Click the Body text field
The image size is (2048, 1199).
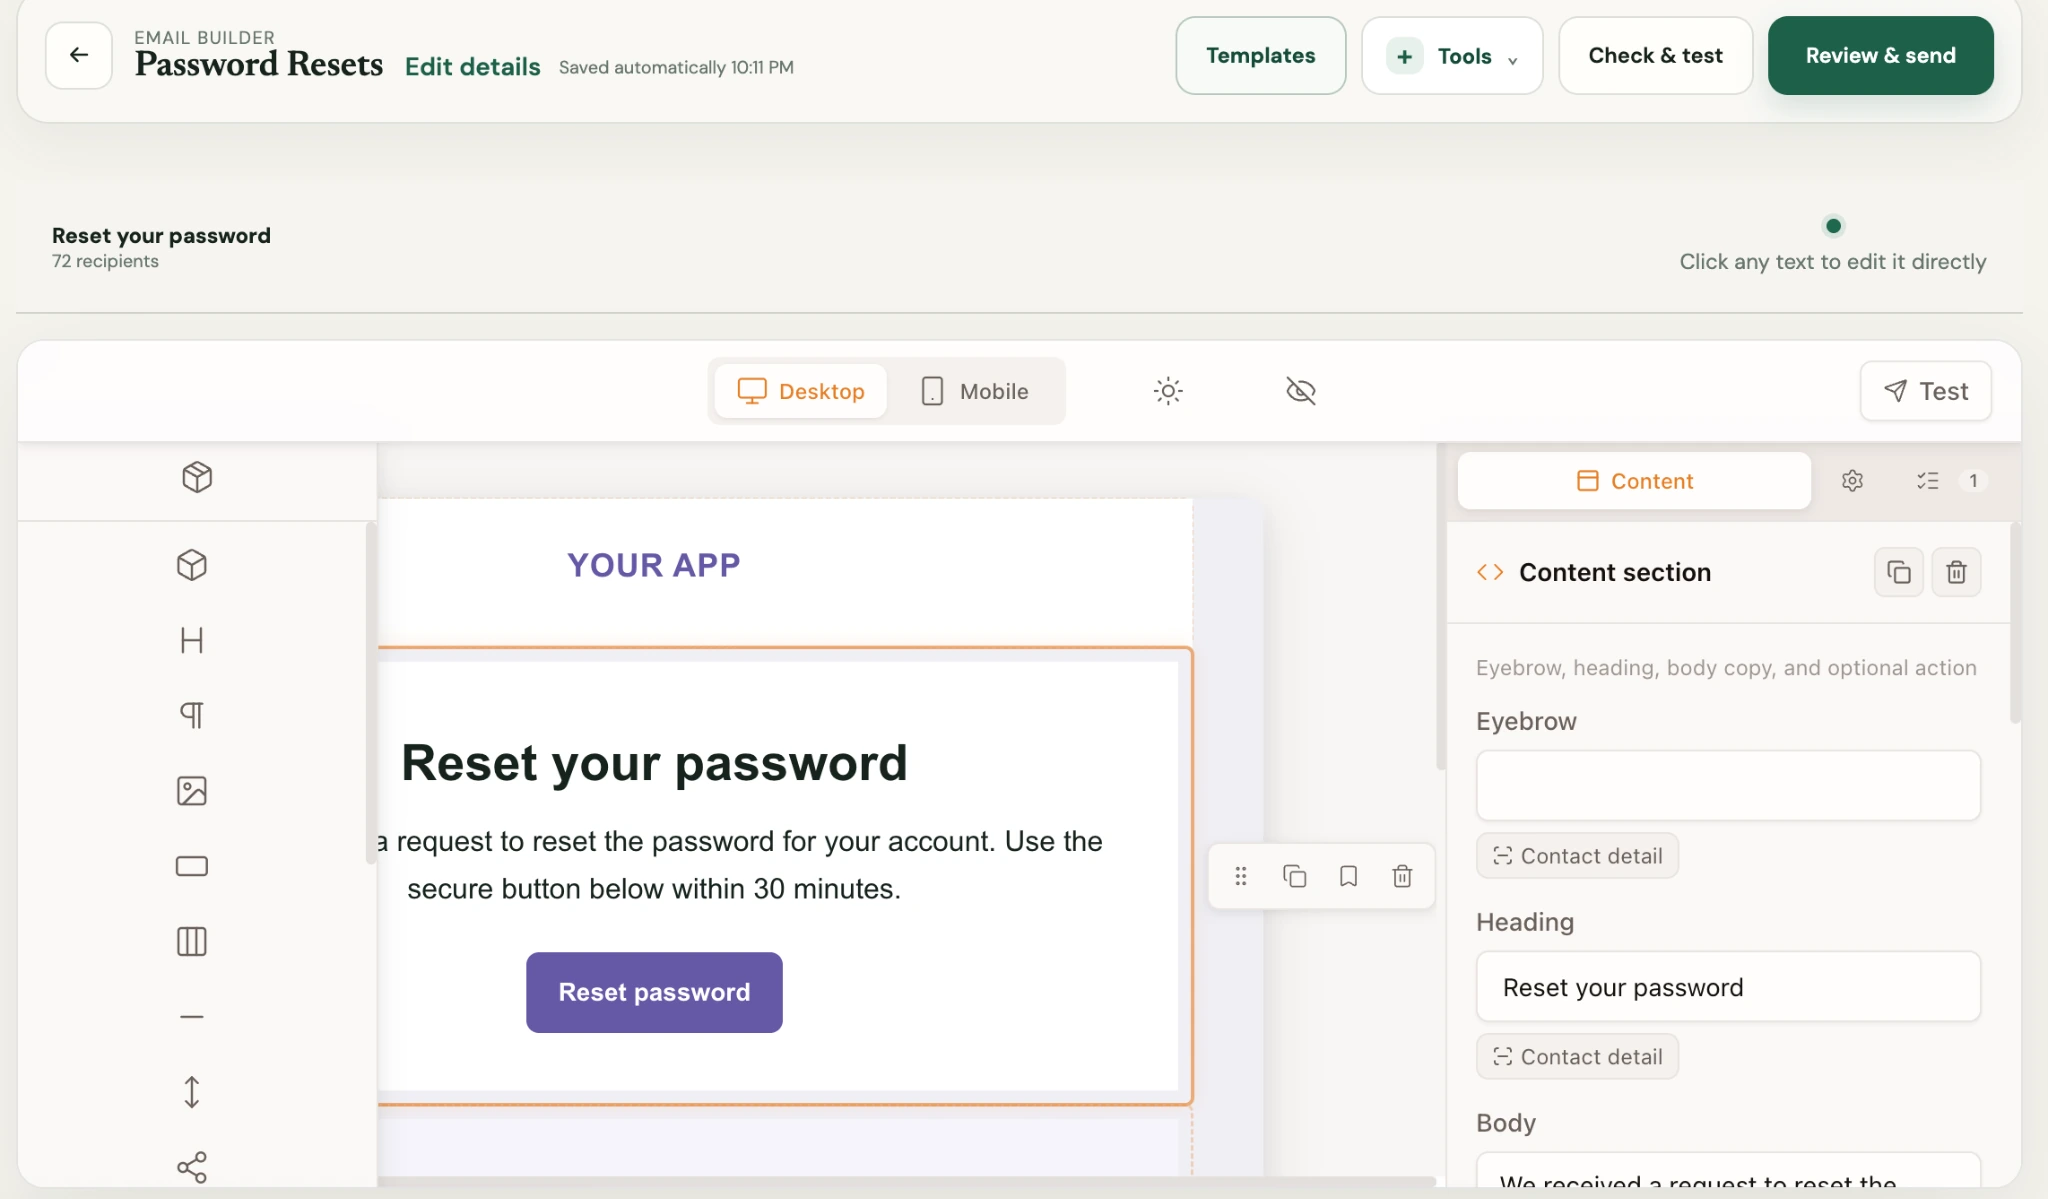1729,1172
